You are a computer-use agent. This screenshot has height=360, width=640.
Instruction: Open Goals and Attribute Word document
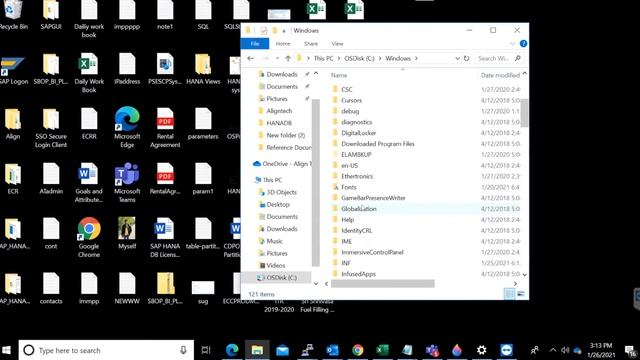pos(89,182)
